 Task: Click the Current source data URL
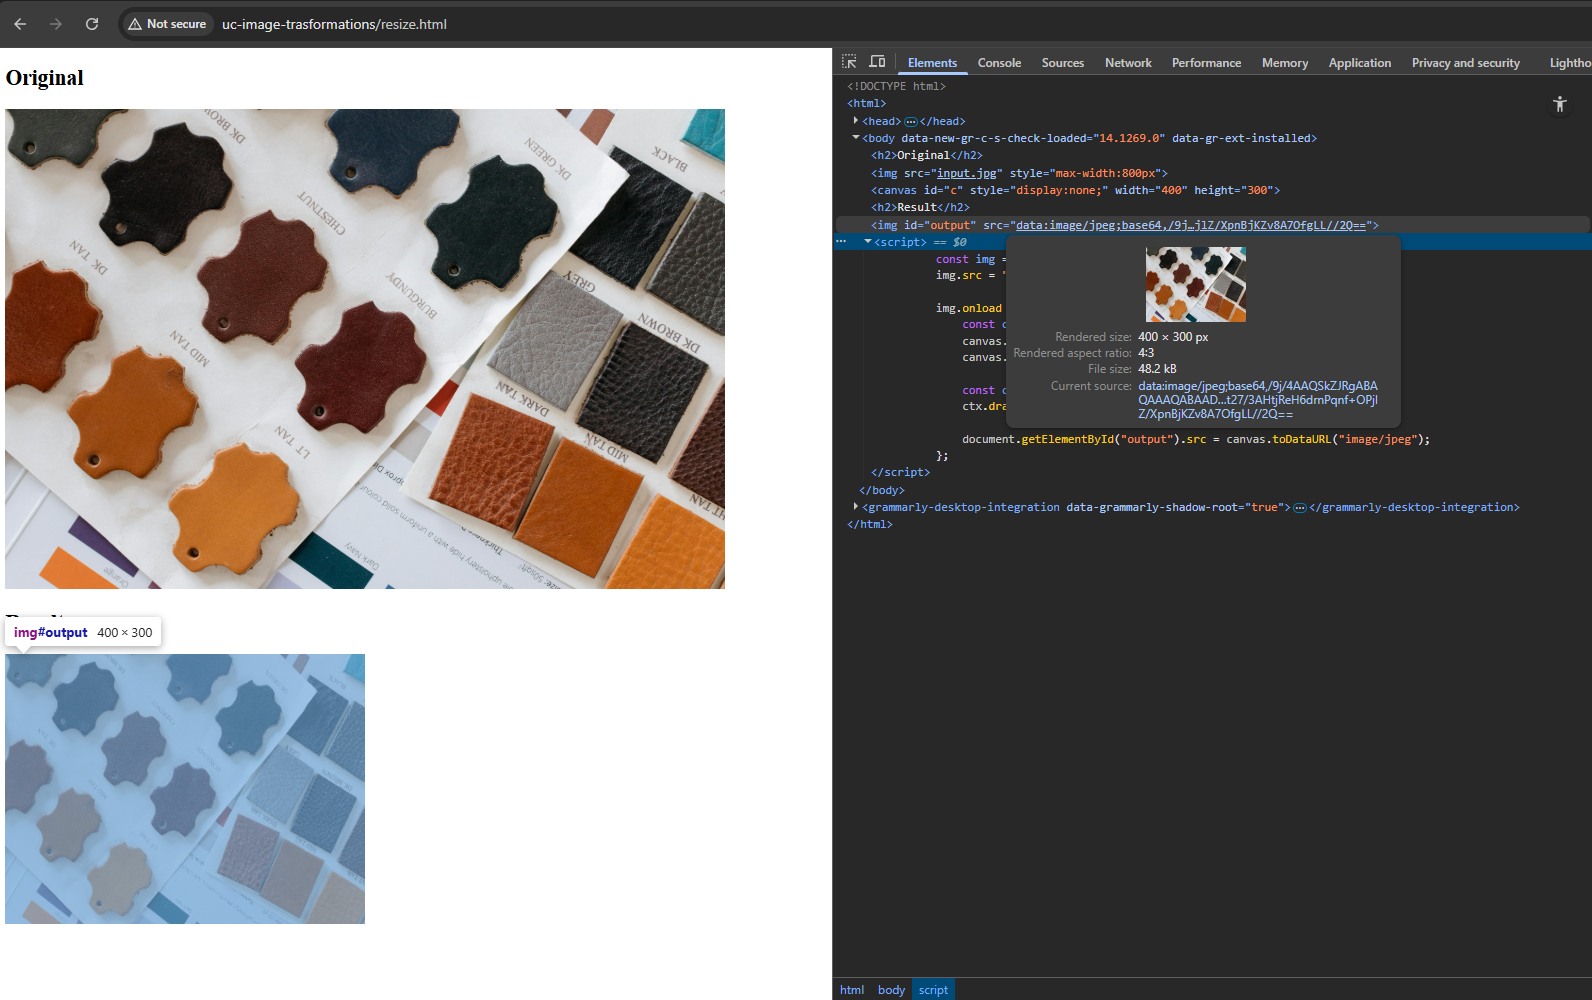coord(1257,400)
